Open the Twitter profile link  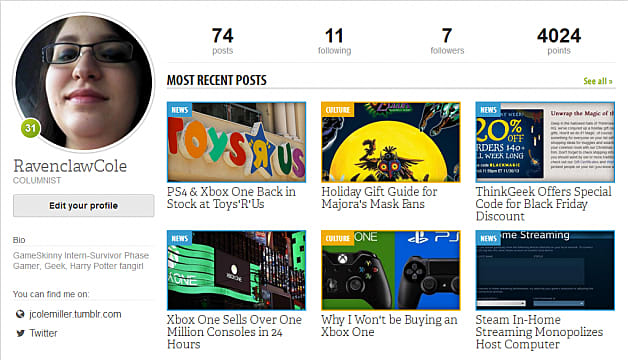pyautogui.click(x=43, y=333)
